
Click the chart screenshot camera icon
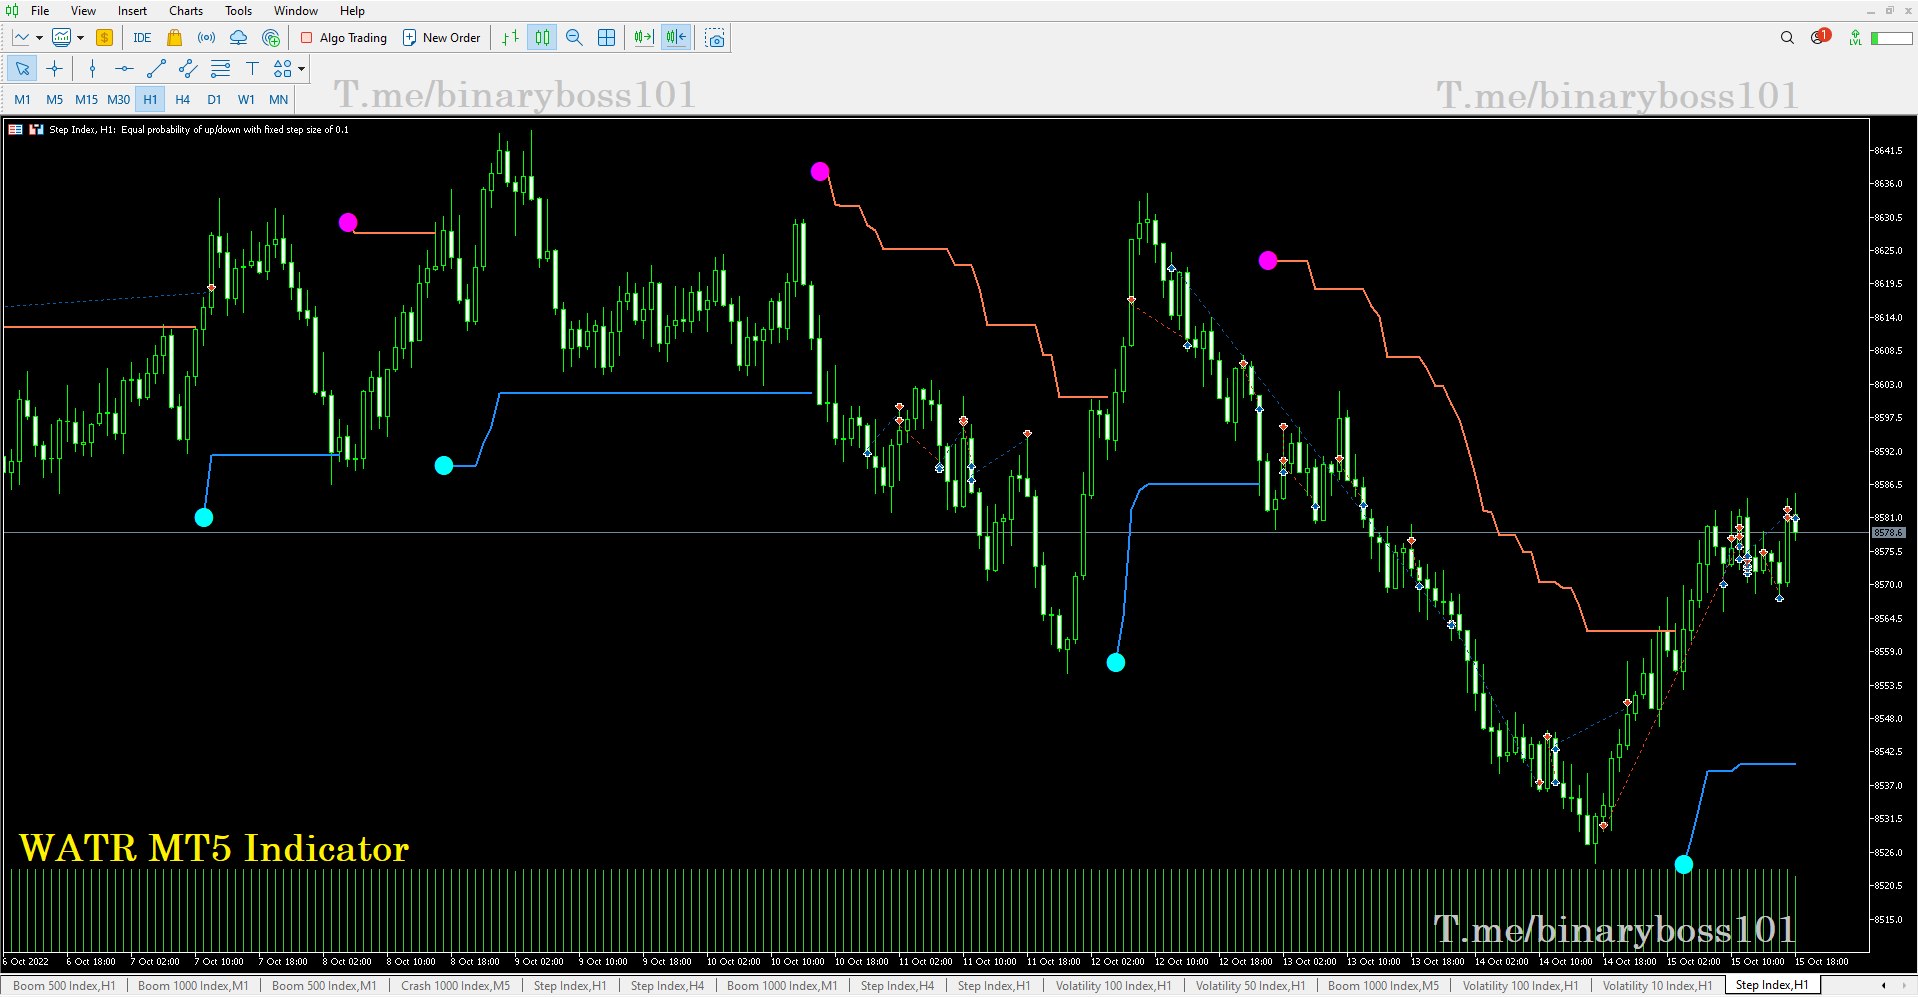click(714, 38)
